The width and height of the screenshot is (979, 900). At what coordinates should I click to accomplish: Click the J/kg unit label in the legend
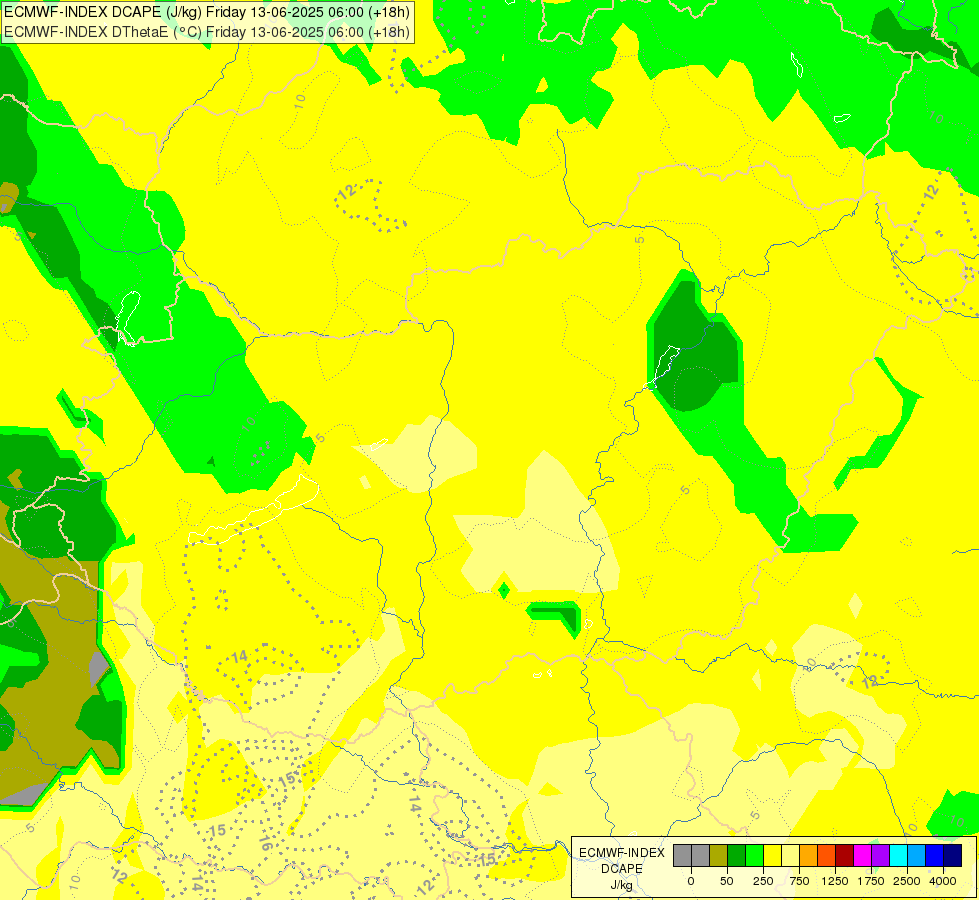tap(621, 885)
